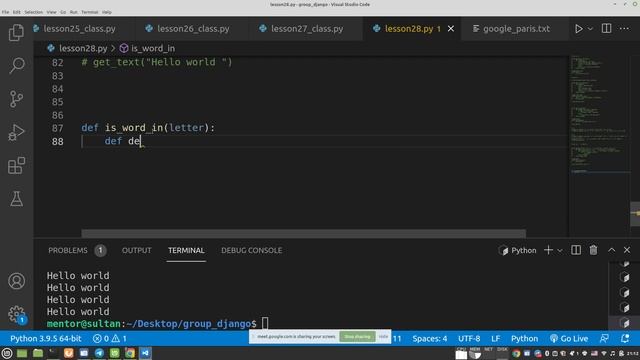Open the Terminal menu
This screenshot has width=640, height=360.
89,12
